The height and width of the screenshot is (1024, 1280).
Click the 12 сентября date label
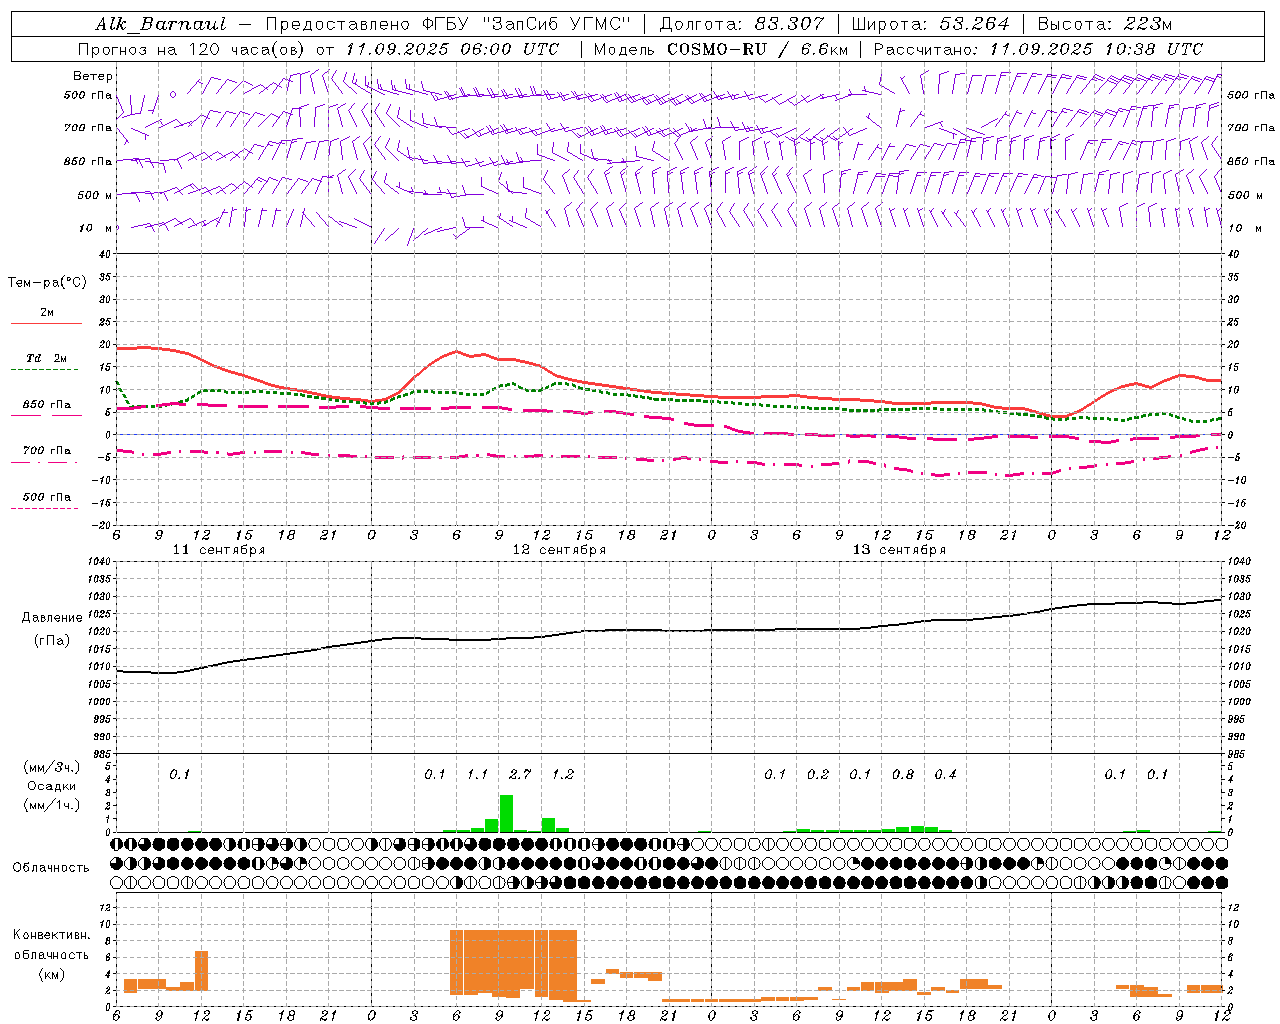click(x=559, y=550)
